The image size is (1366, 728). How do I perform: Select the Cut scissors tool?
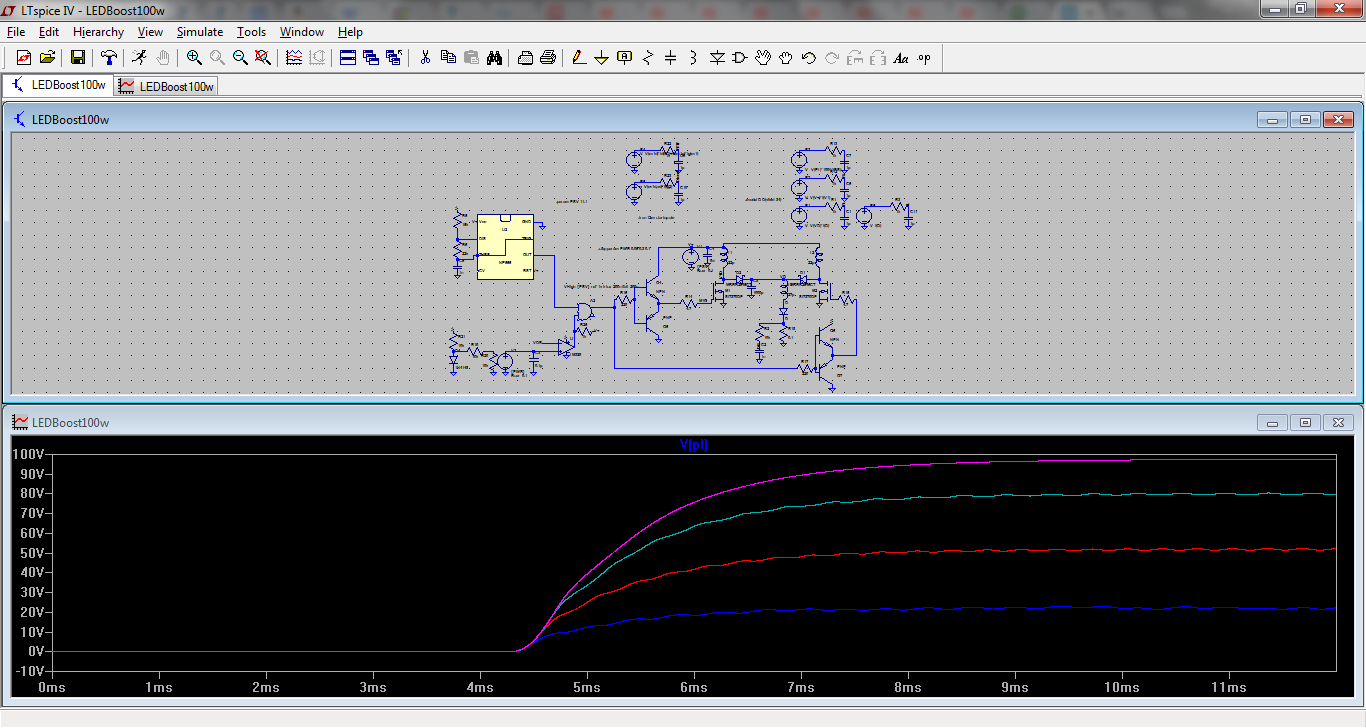point(425,58)
